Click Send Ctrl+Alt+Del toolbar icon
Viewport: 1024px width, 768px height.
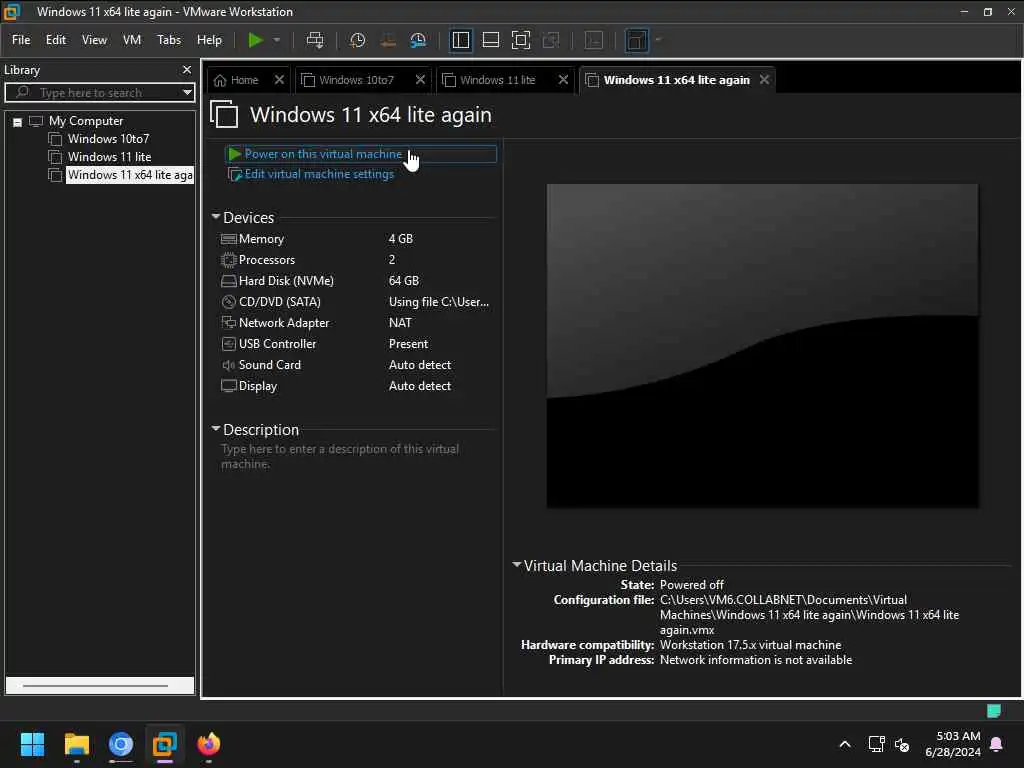(315, 40)
